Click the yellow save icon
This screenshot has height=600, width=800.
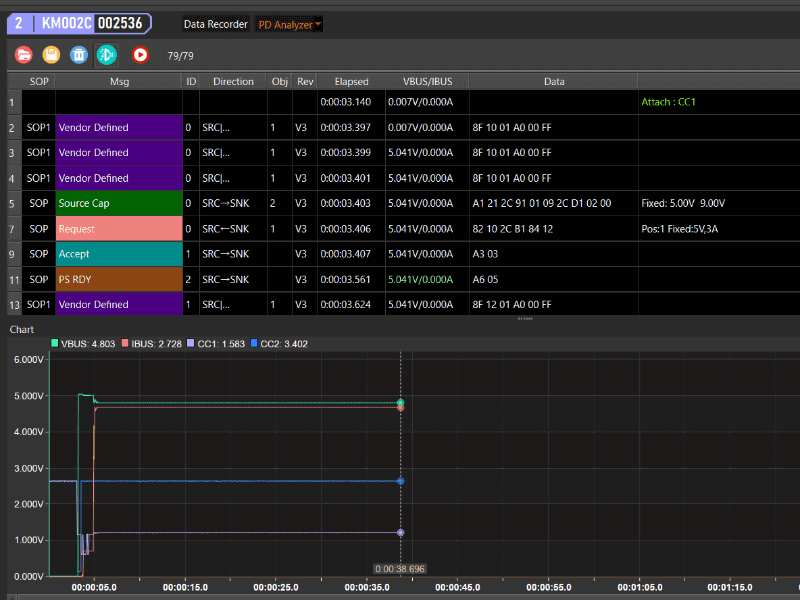coord(52,56)
